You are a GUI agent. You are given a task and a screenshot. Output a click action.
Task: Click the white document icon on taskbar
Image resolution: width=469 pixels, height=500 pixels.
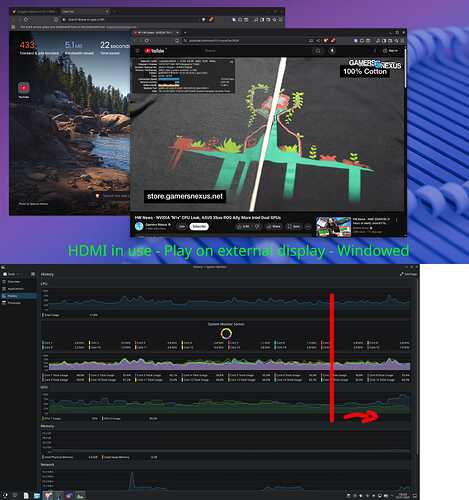26,496
